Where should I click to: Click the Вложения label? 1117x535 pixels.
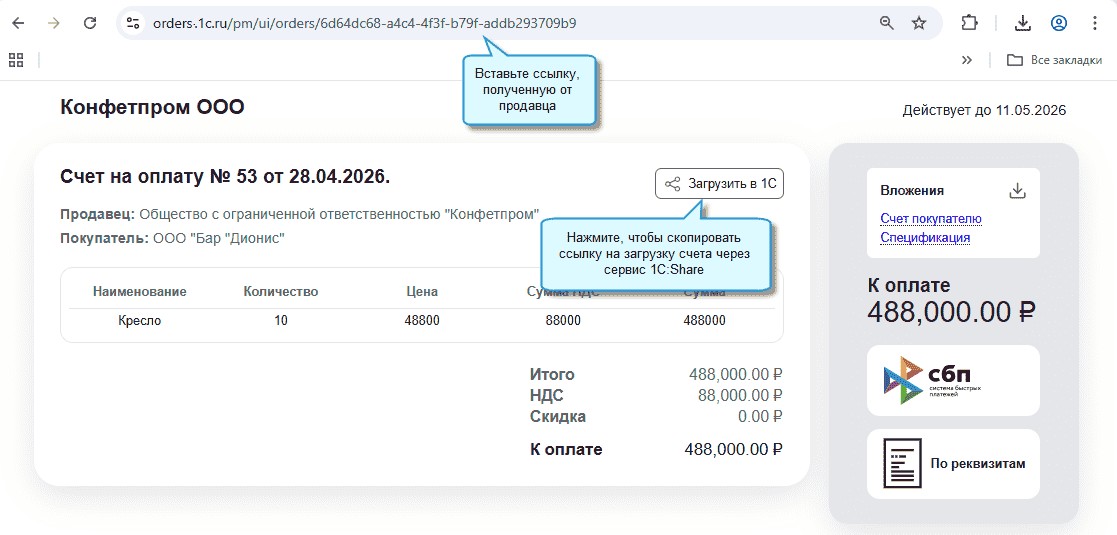point(912,190)
